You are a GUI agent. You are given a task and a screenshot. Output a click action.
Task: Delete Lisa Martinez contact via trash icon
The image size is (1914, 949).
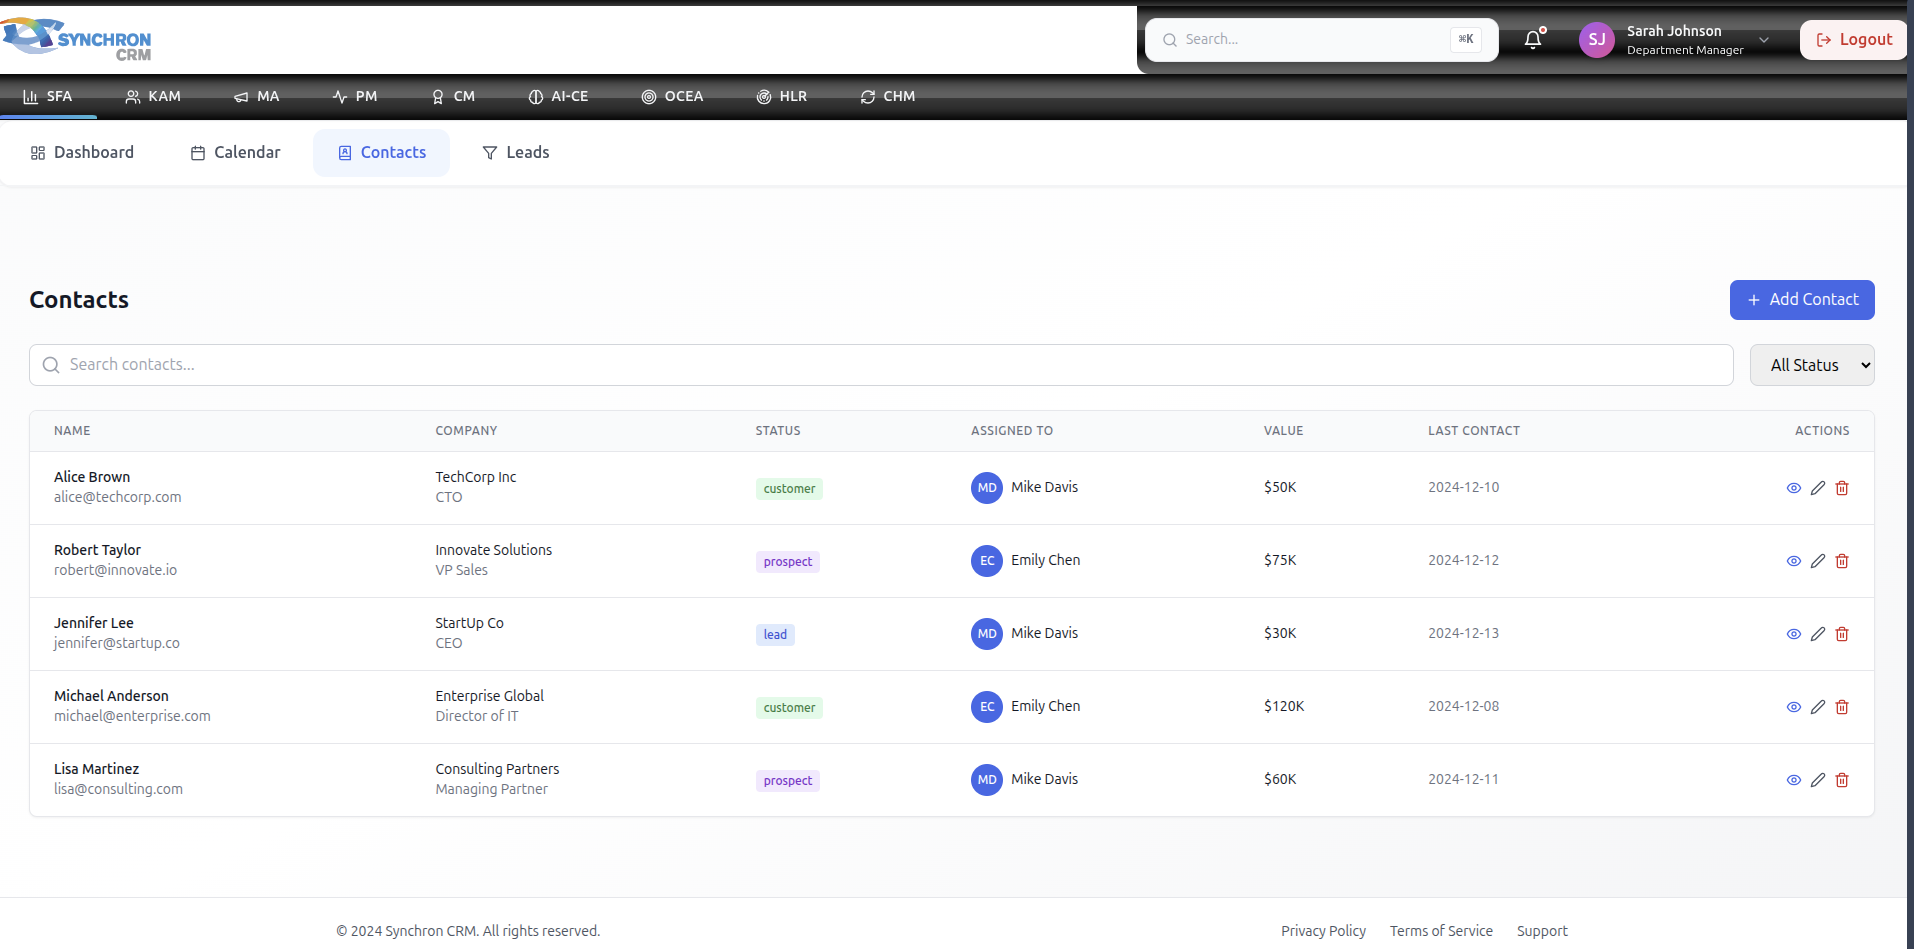click(x=1841, y=780)
